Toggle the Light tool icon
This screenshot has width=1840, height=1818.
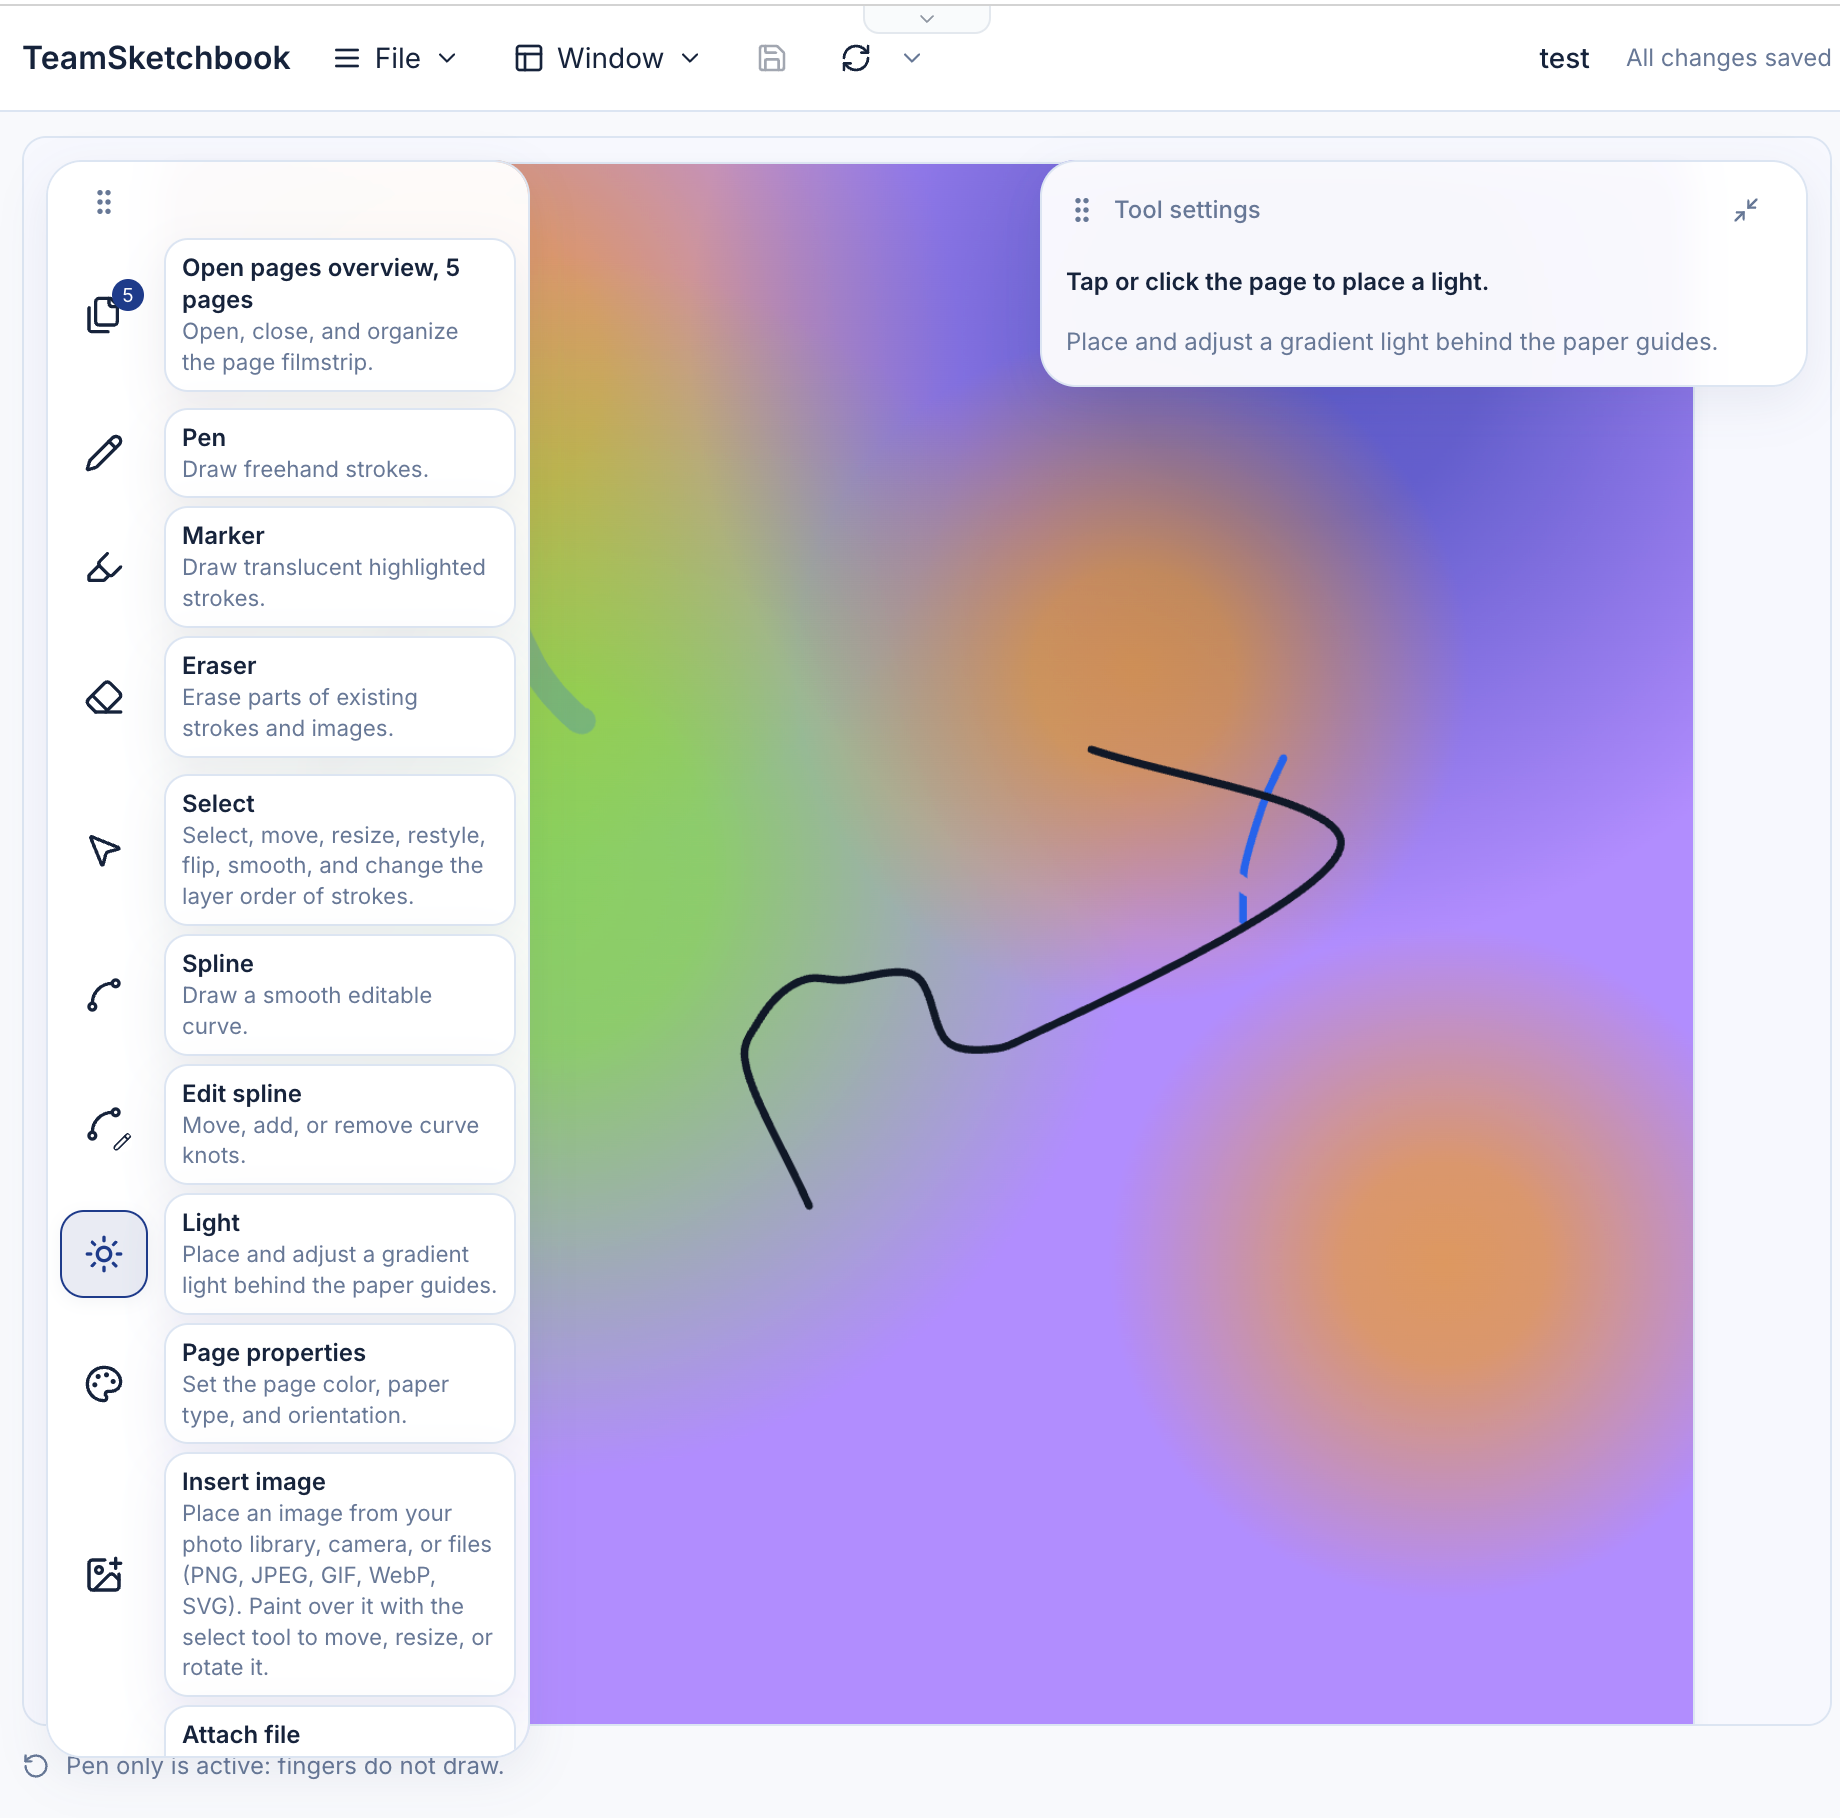pos(104,1254)
